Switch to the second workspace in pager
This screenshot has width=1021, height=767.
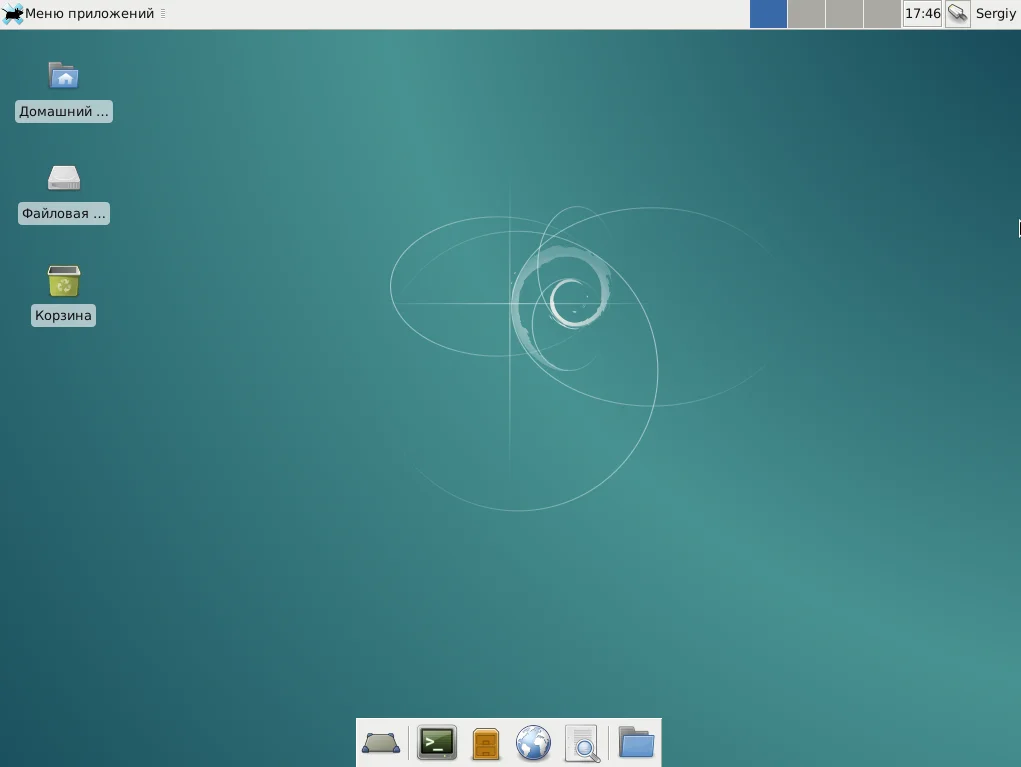coord(806,14)
